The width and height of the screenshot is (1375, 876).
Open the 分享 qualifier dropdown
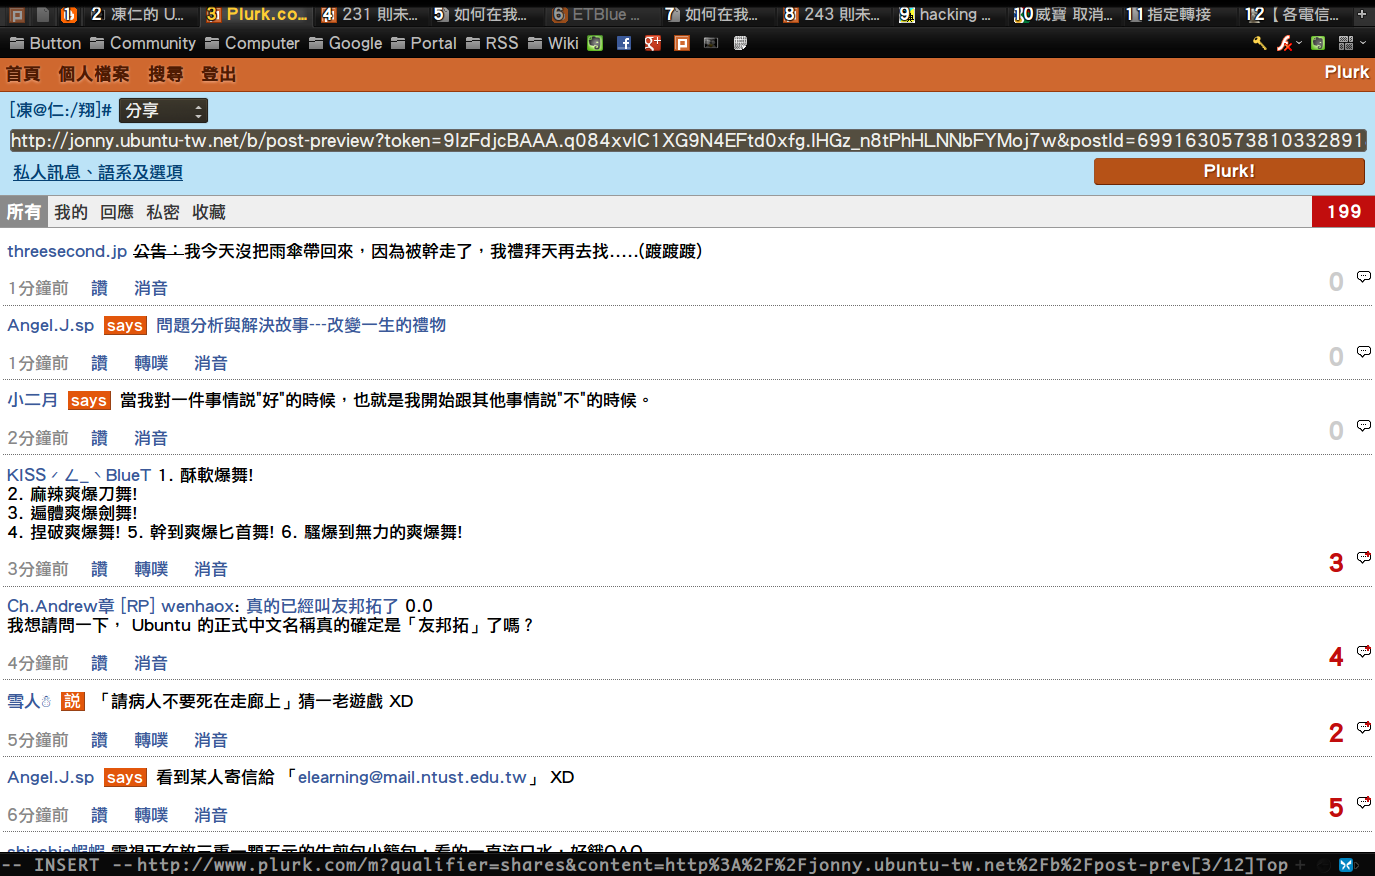coord(163,111)
